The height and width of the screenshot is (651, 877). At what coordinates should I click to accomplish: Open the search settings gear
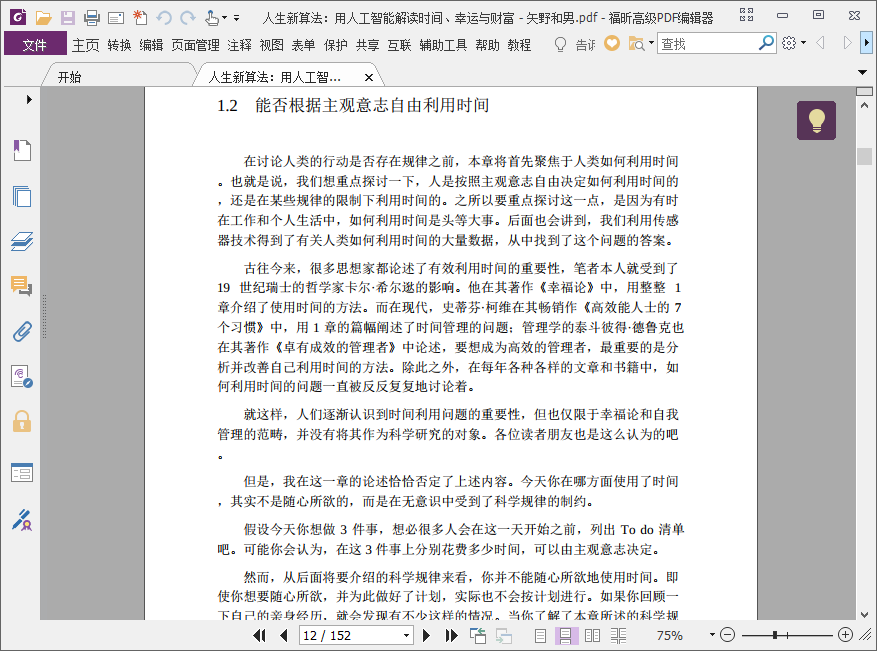pyautogui.click(x=789, y=43)
